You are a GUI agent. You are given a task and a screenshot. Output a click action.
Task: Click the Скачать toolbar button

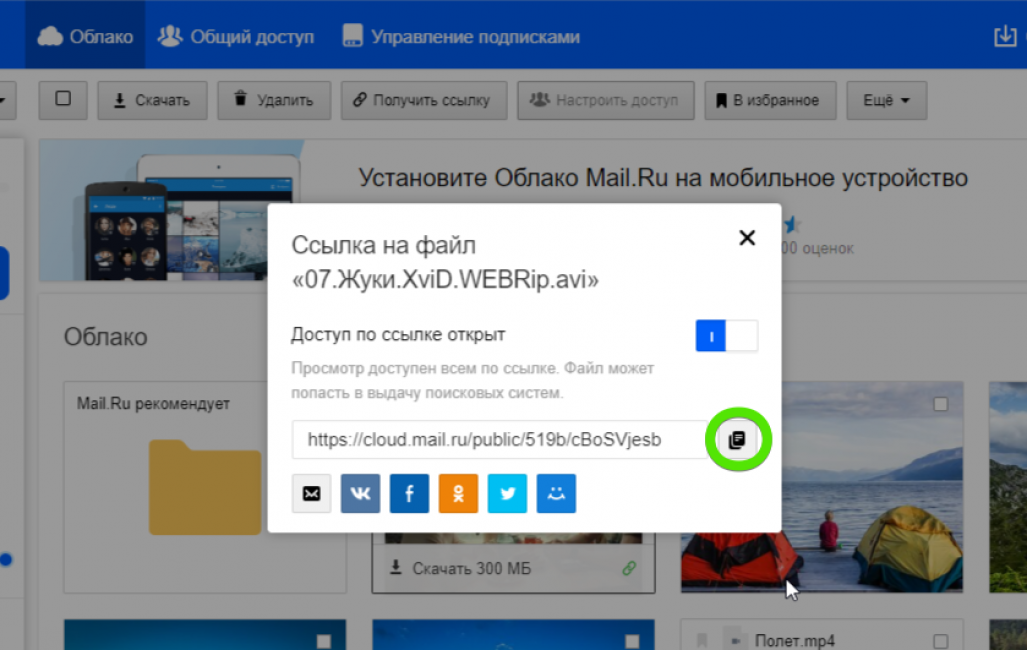[x=151, y=100]
